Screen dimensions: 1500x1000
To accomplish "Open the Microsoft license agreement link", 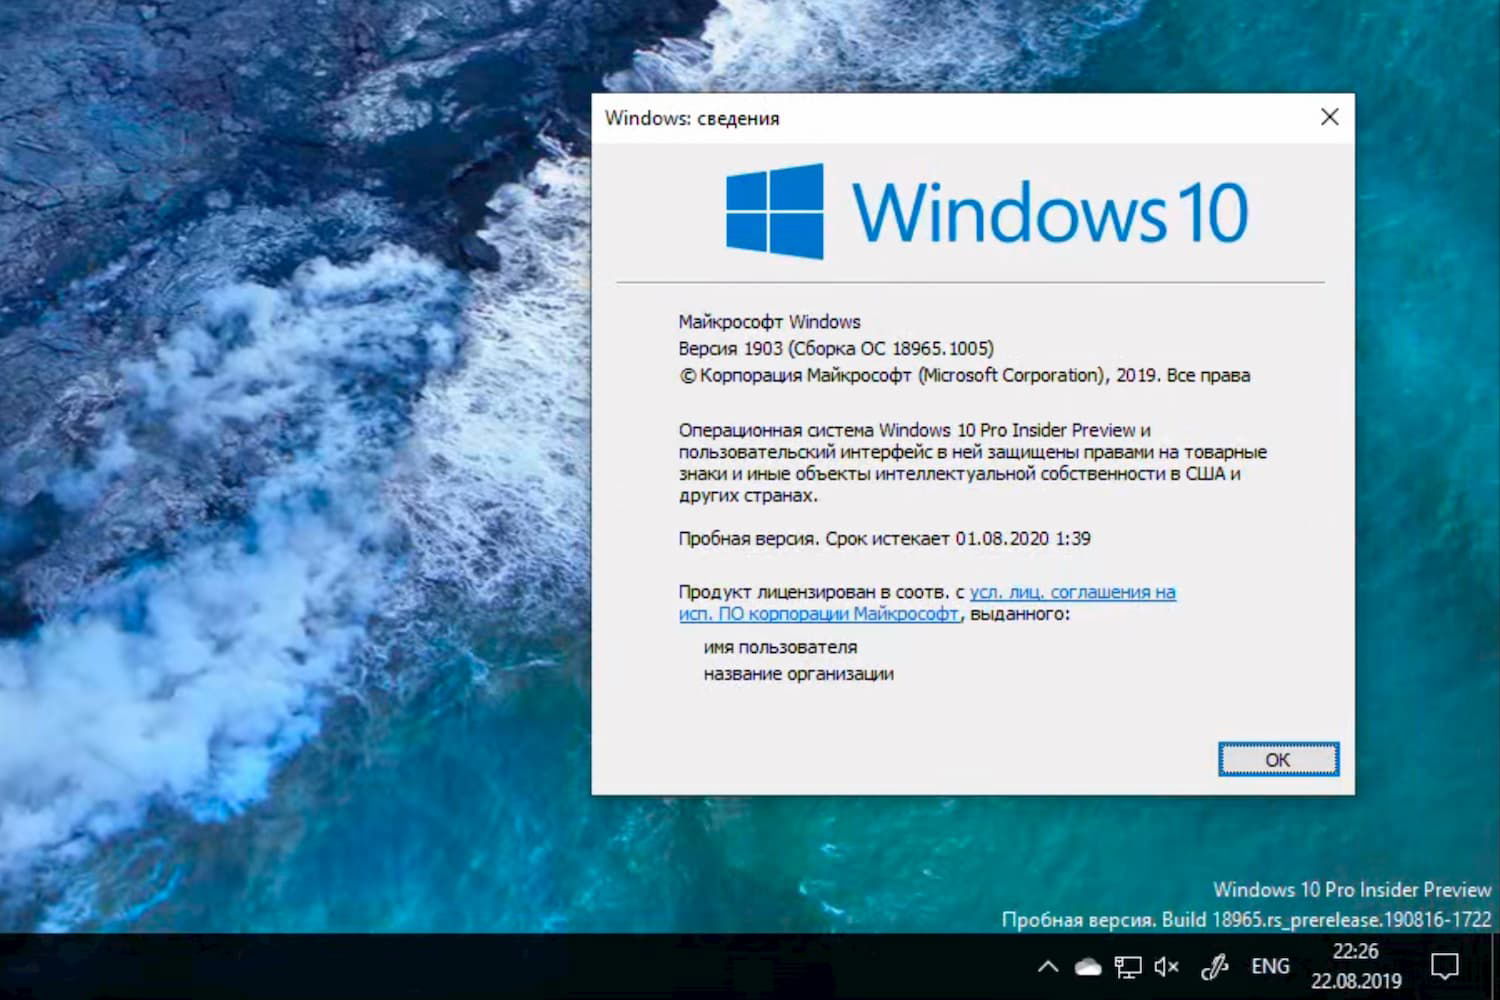I will pyautogui.click(x=1073, y=592).
